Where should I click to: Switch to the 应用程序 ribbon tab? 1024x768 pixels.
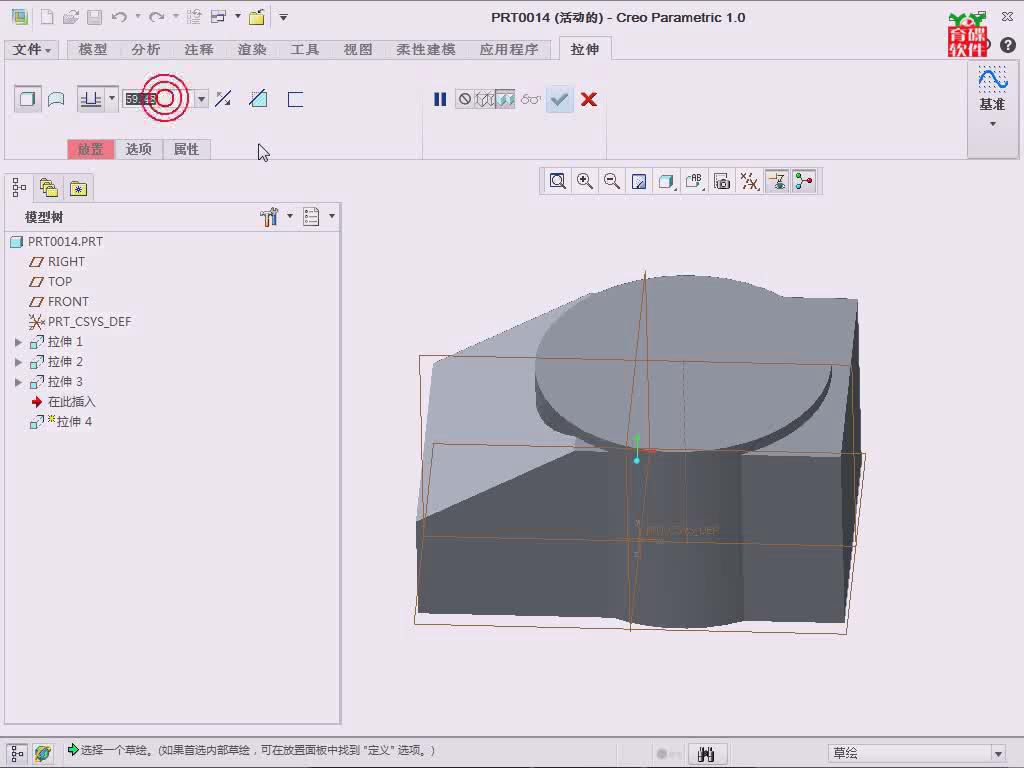(509, 50)
